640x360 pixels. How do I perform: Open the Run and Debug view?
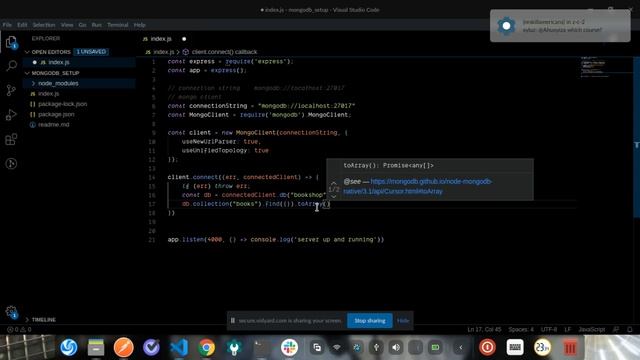click(11, 115)
